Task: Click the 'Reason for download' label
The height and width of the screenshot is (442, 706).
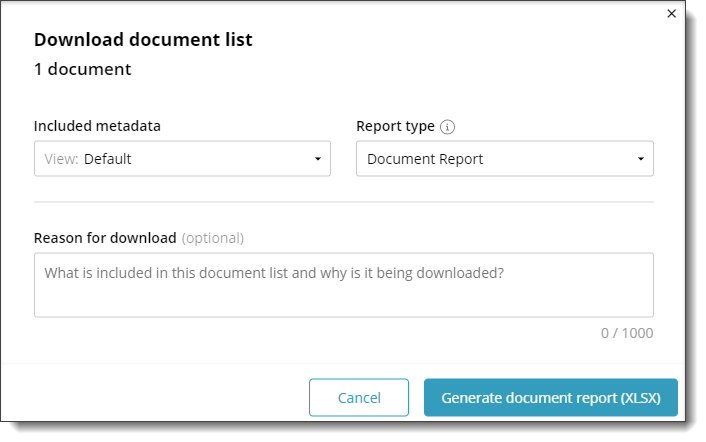Action: (x=105, y=238)
